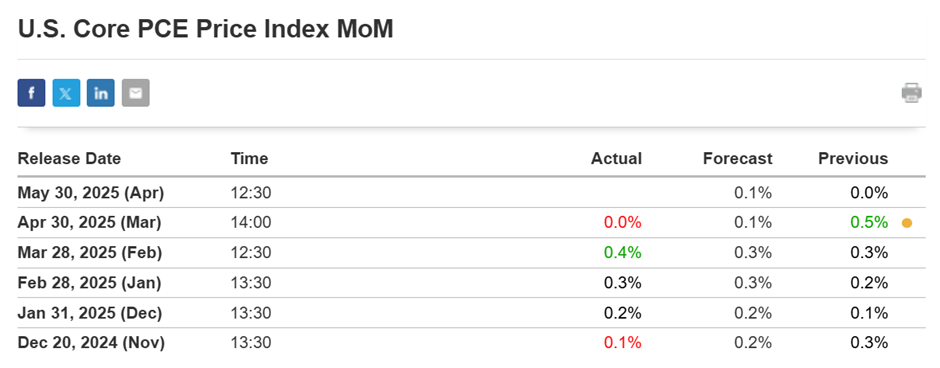Select the Jan 31, 2025 (Dec) release

(471, 312)
